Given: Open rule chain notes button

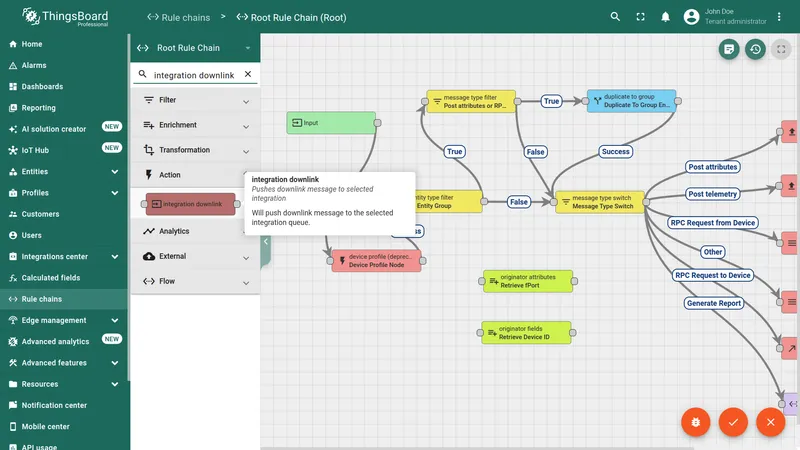Looking at the screenshot, I should pos(729,49).
